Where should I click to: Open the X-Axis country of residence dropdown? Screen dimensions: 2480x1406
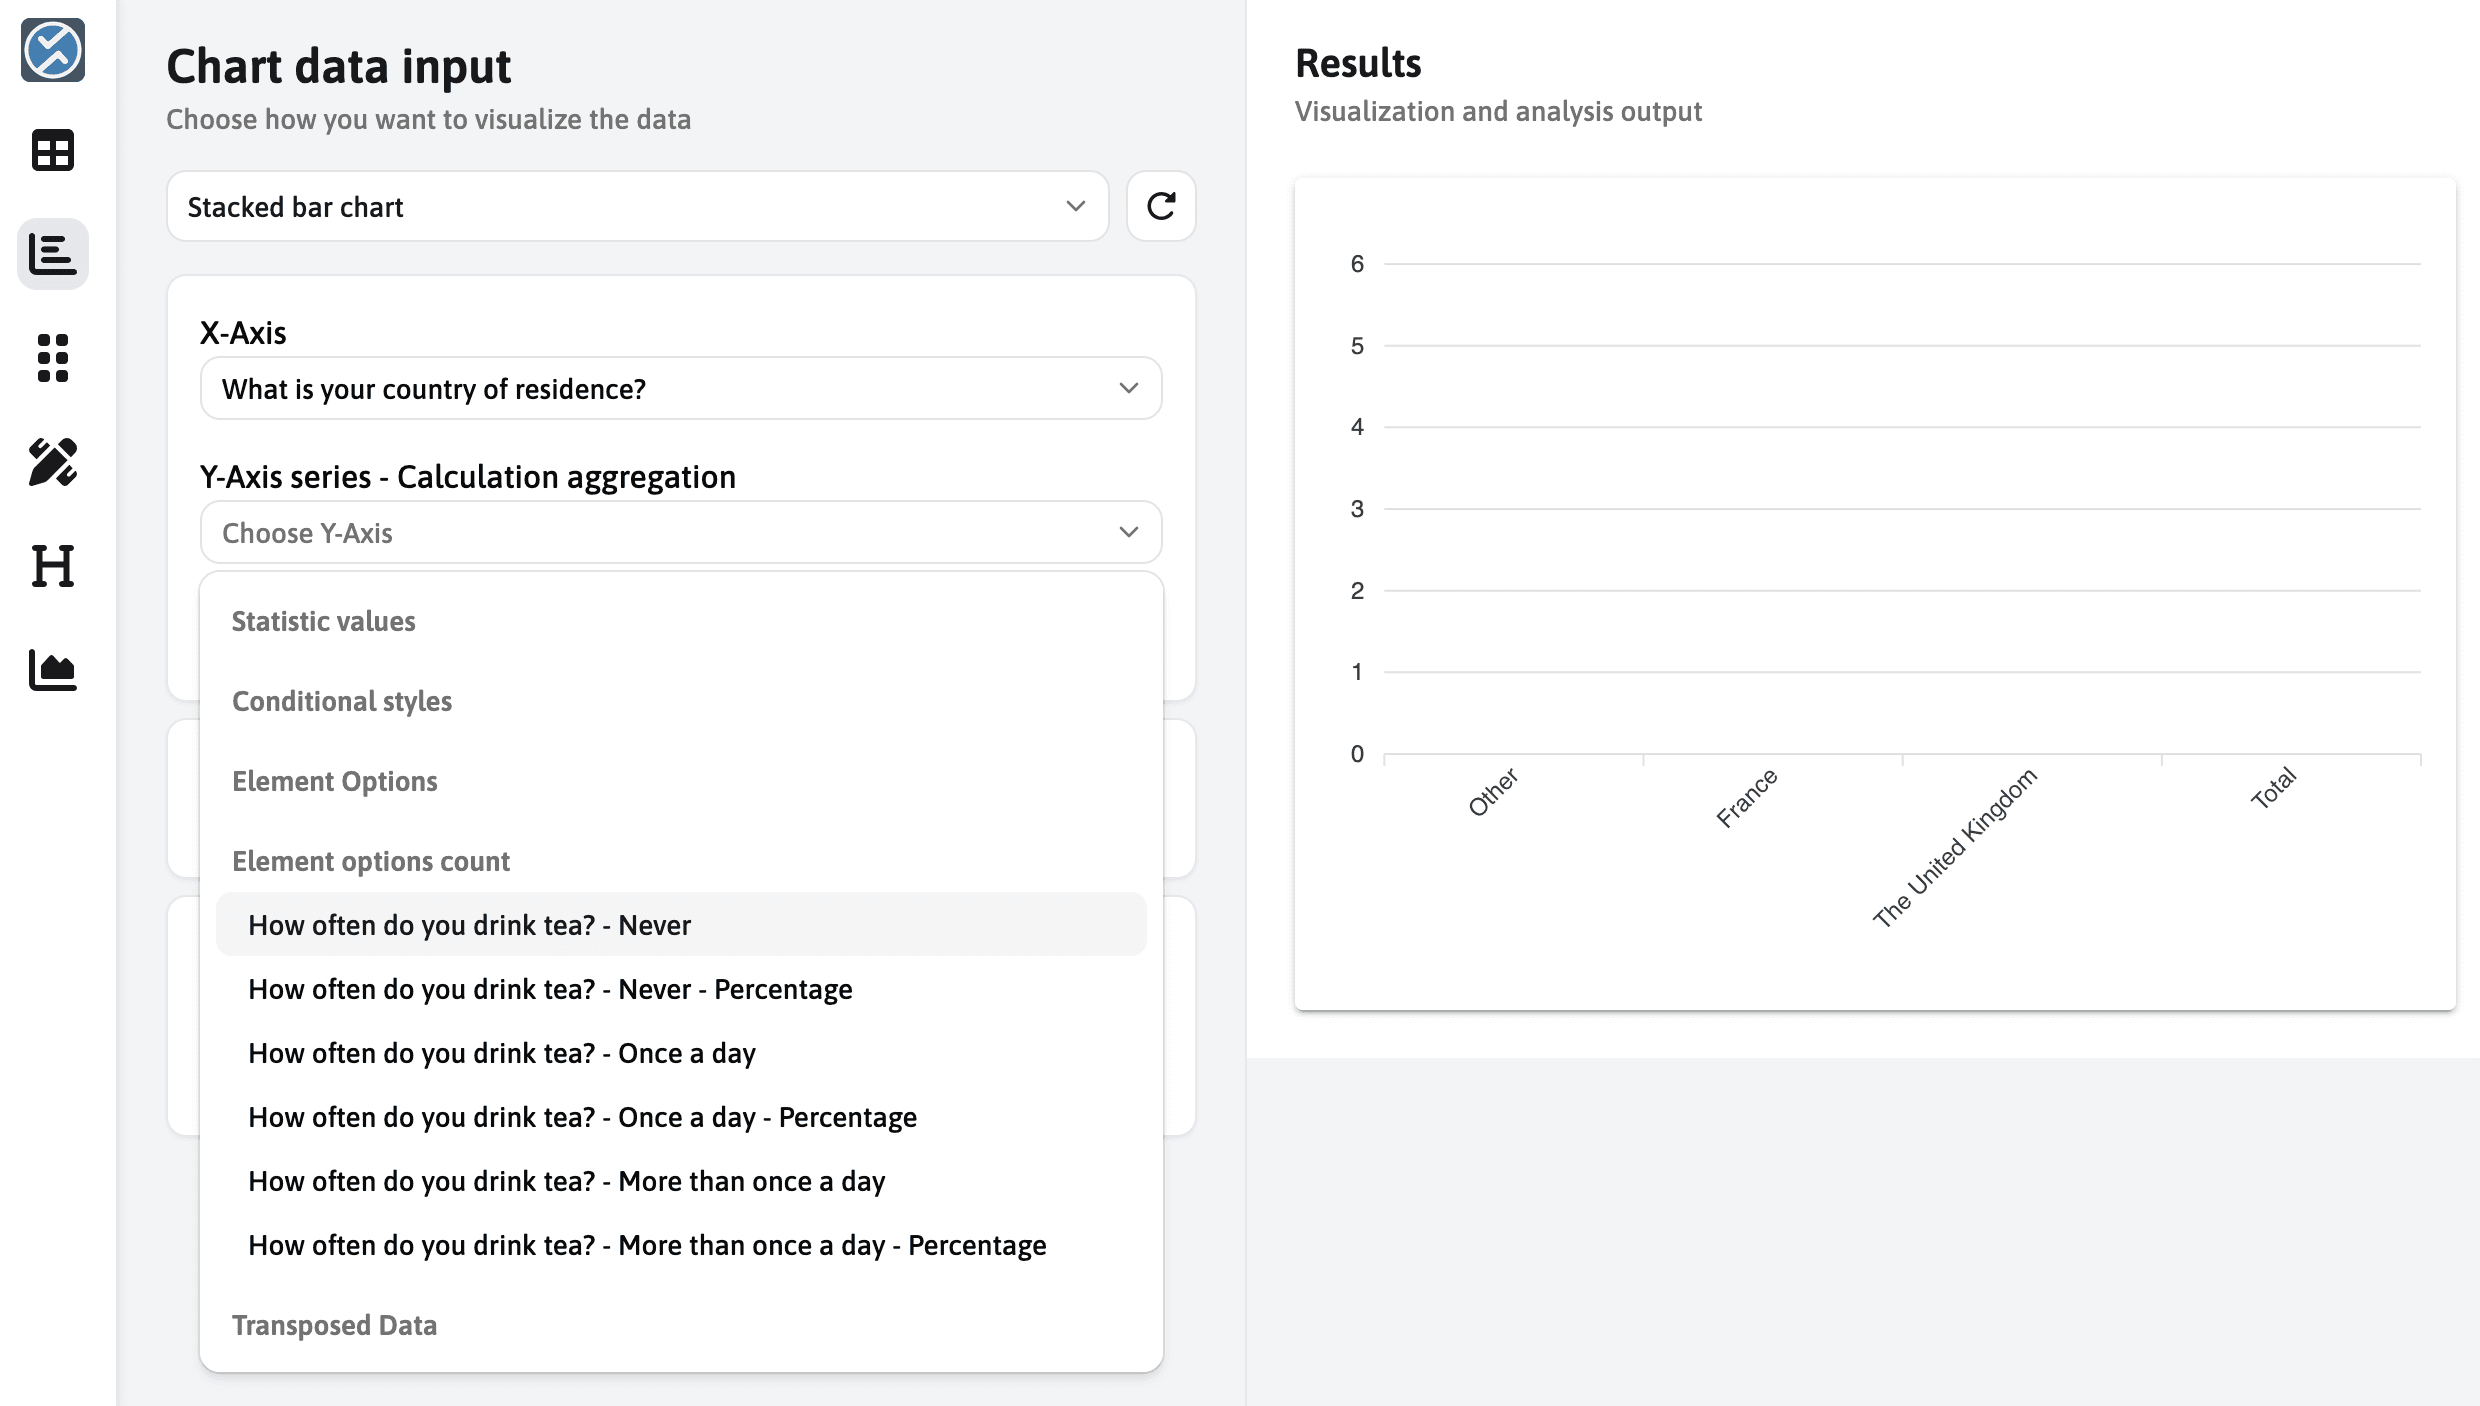point(680,388)
